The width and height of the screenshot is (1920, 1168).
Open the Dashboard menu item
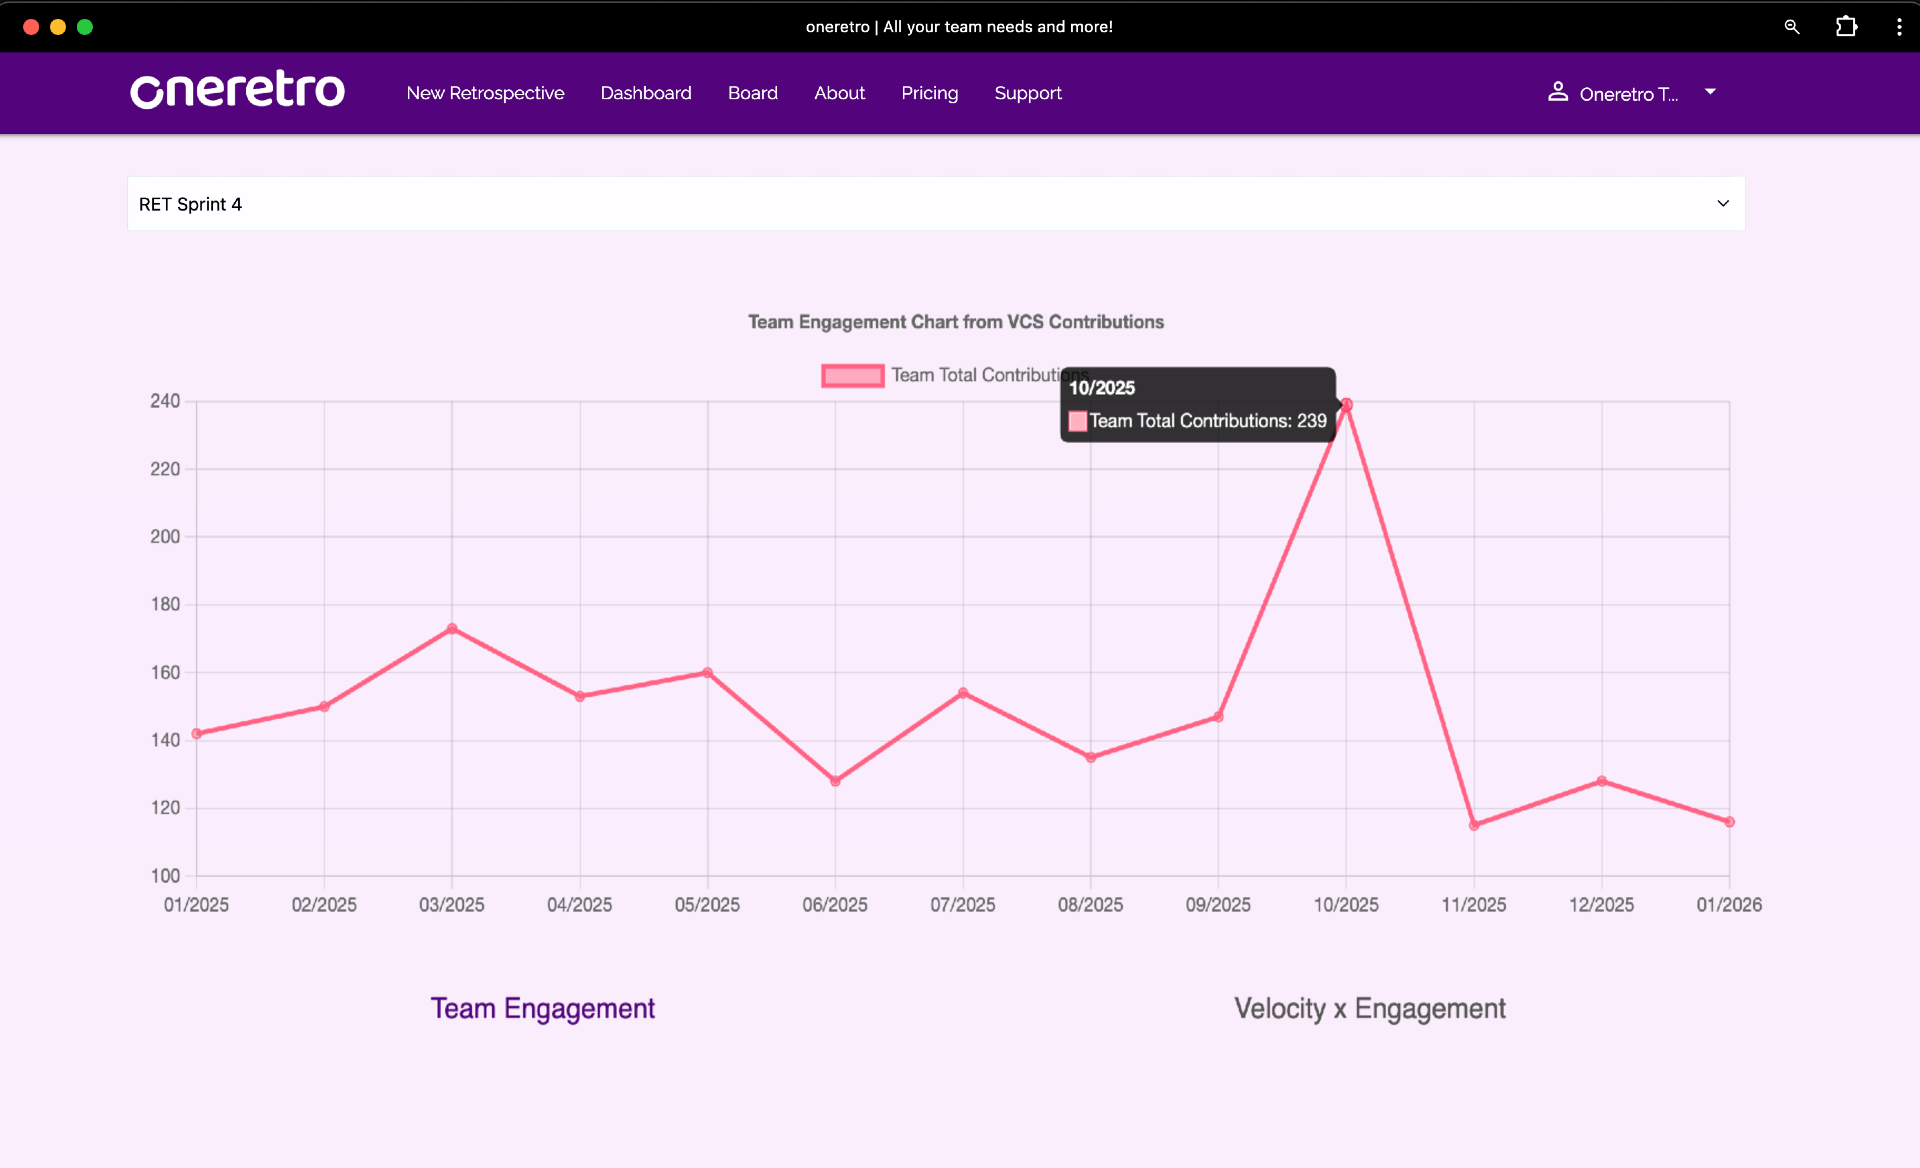pyautogui.click(x=645, y=93)
